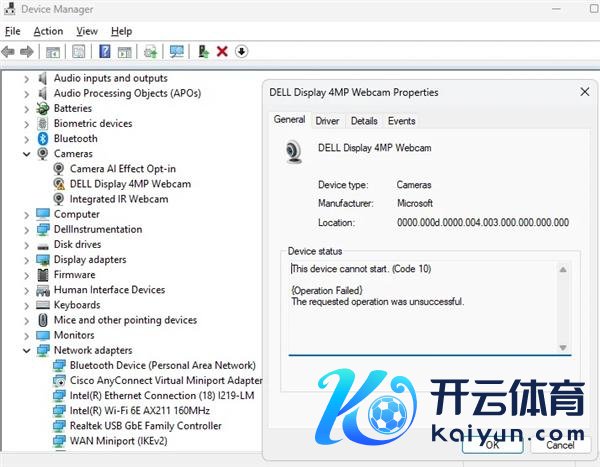Open the Details tab
This screenshot has width=600, height=467.
[x=364, y=121]
